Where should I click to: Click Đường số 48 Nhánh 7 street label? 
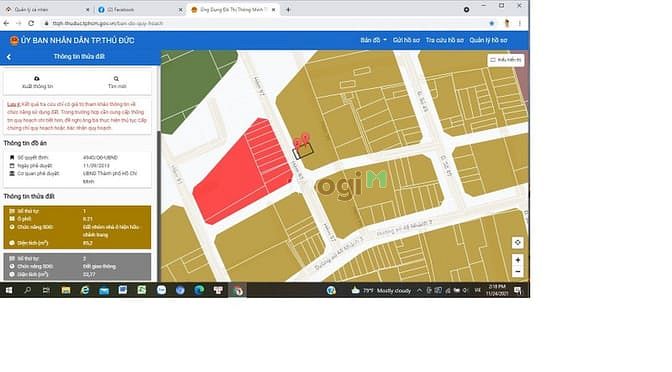pyautogui.click(x=405, y=229)
